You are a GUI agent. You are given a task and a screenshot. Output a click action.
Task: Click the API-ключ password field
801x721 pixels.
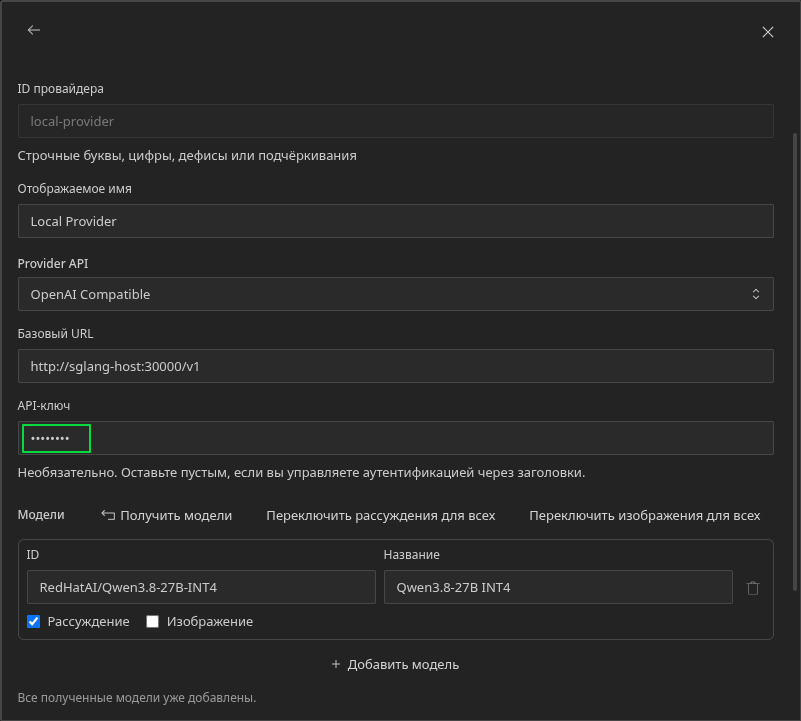point(395,438)
